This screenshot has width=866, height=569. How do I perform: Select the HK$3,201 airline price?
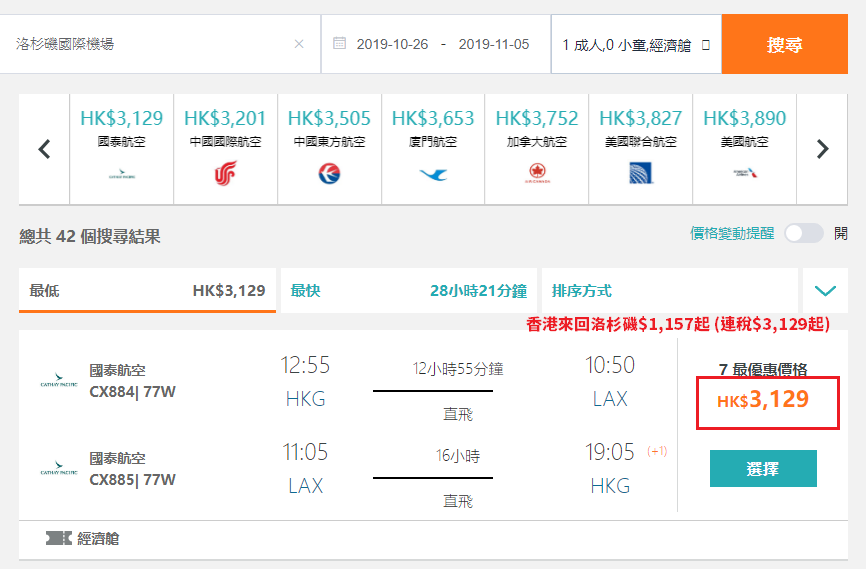(x=225, y=118)
